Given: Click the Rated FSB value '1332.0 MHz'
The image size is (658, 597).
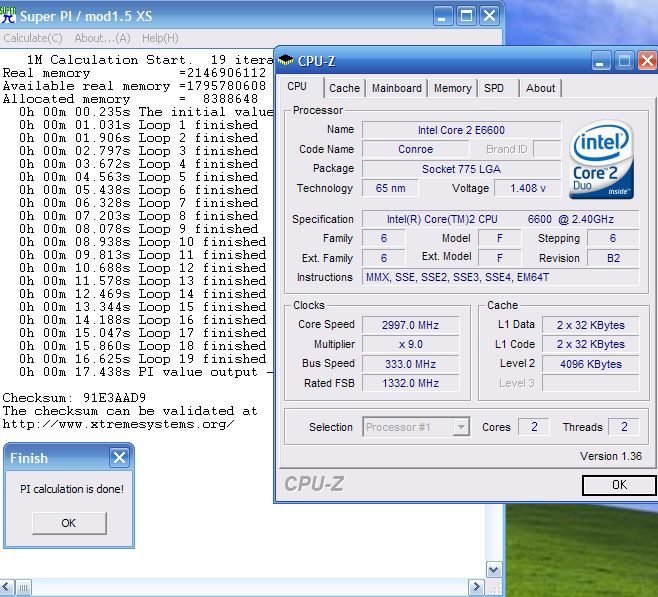Looking at the screenshot, I should 410,383.
